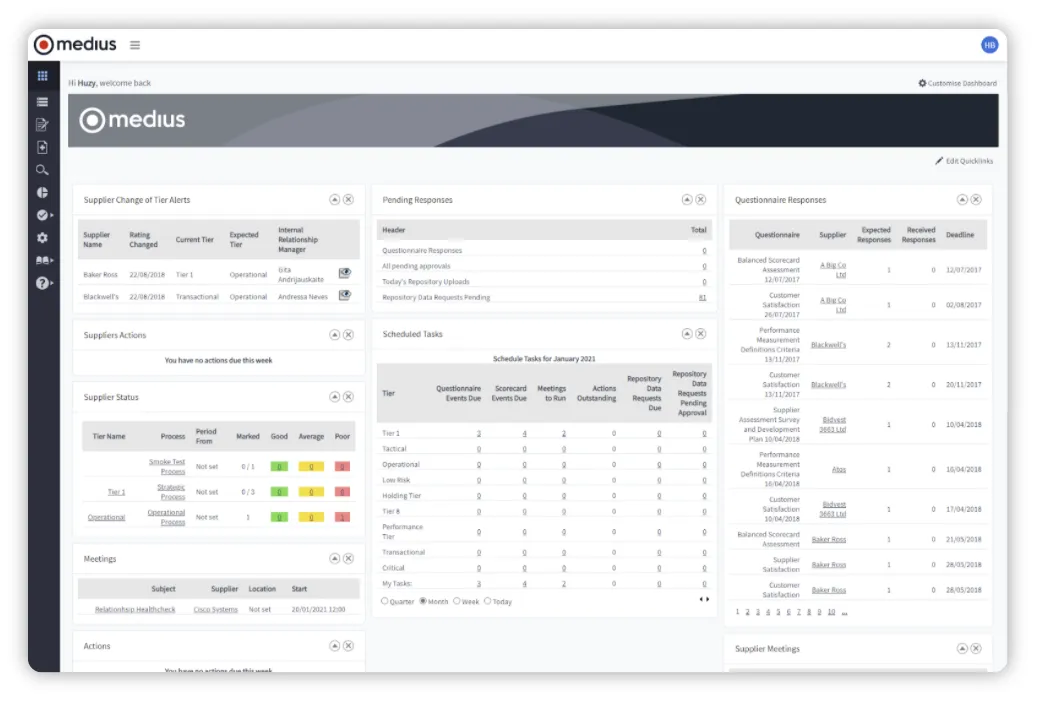Collapse the Actions widget
Image resolution: width=1050 pixels, height=708 pixels.
[334, 646]
